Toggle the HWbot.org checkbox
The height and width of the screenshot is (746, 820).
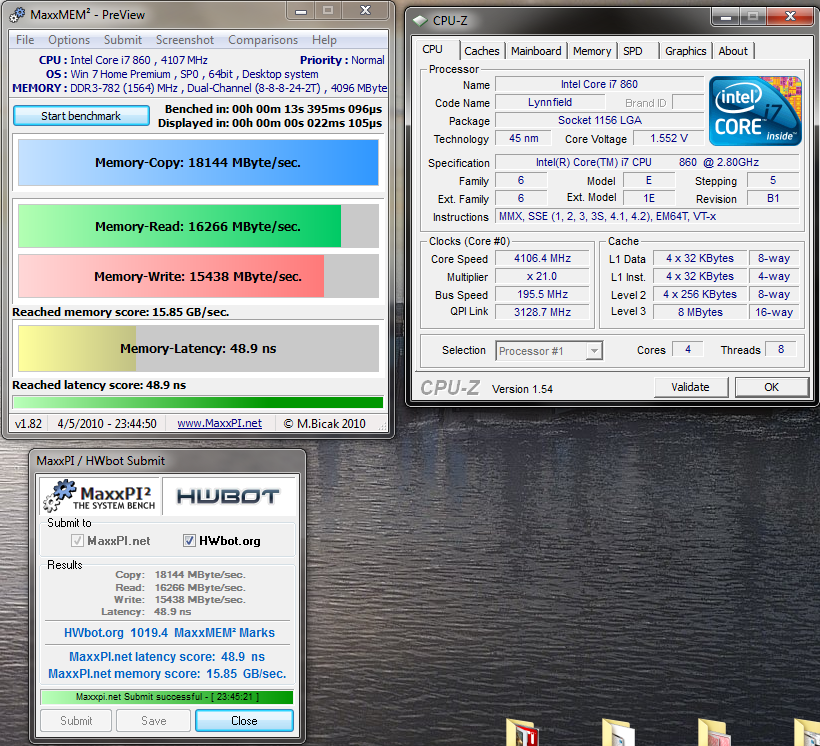coord(189,540)
